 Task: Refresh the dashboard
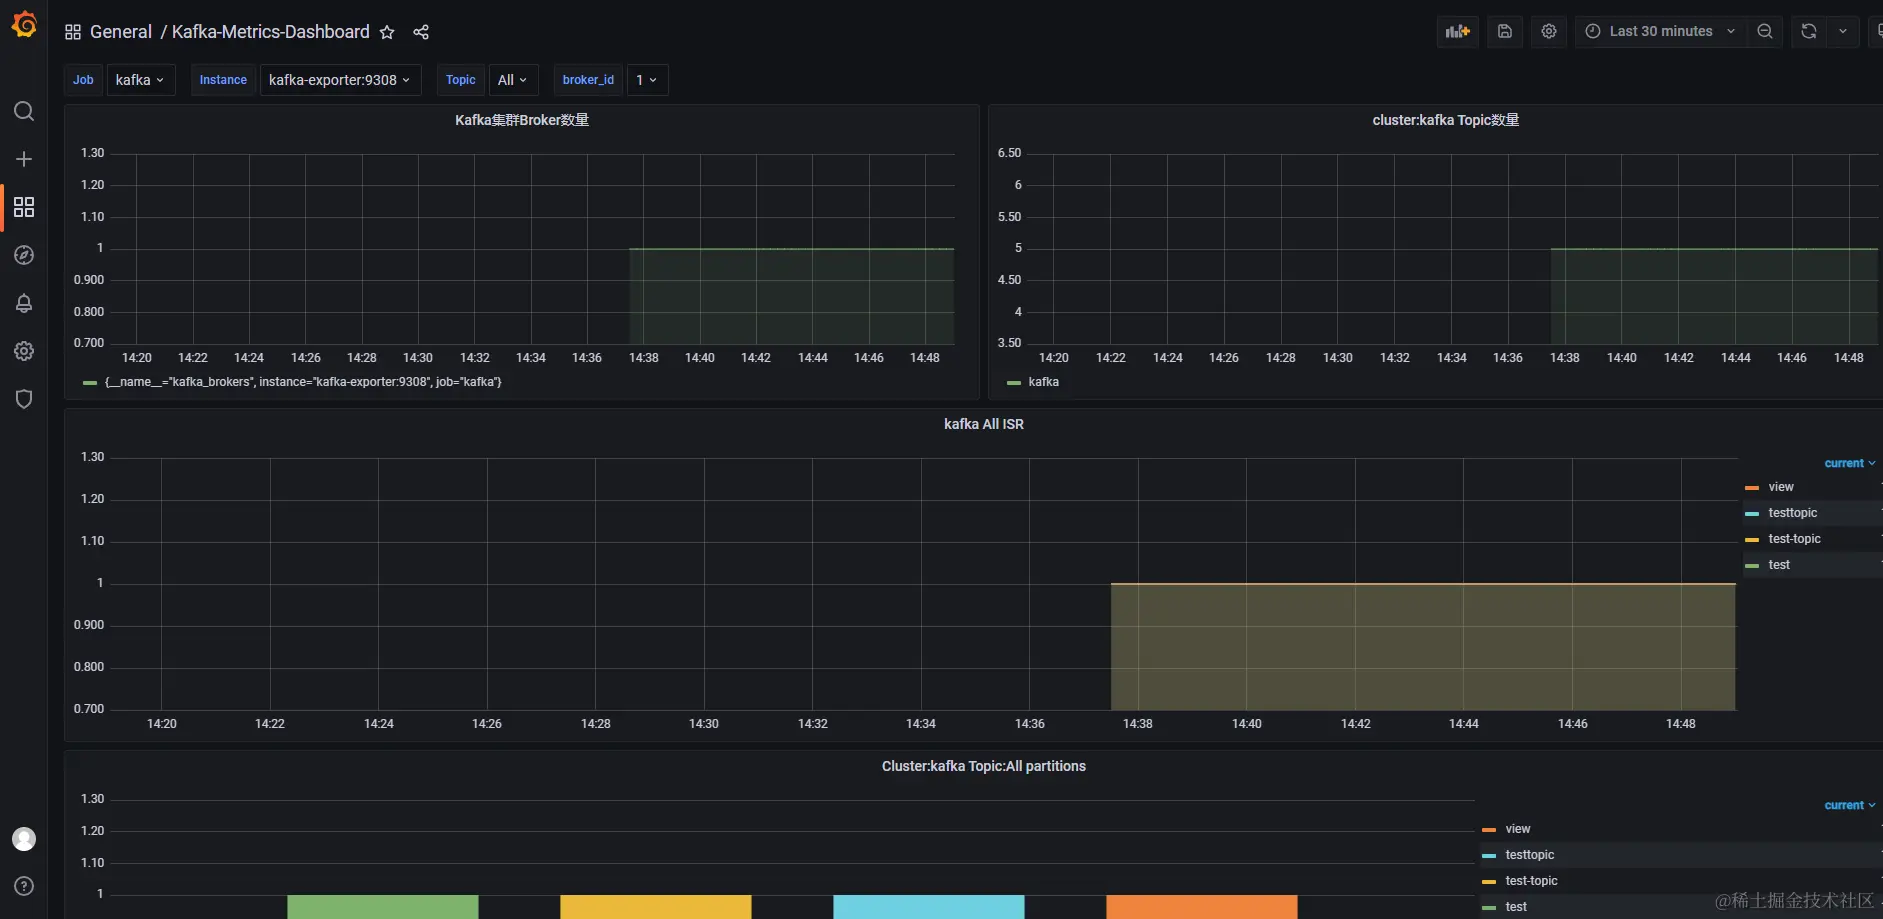point(1809,31)
